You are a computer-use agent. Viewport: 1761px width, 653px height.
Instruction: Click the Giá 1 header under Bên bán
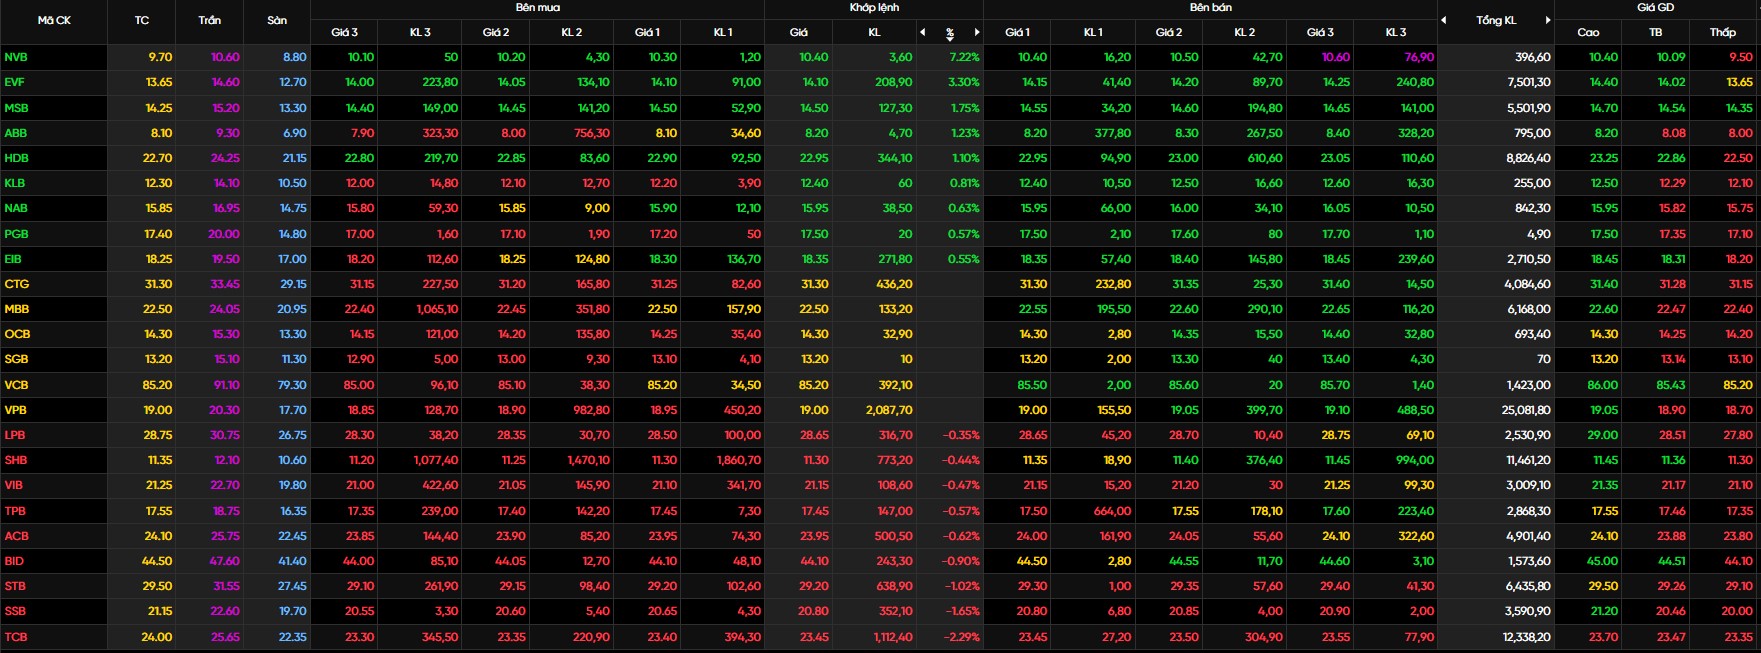(x=1017, y=32)
